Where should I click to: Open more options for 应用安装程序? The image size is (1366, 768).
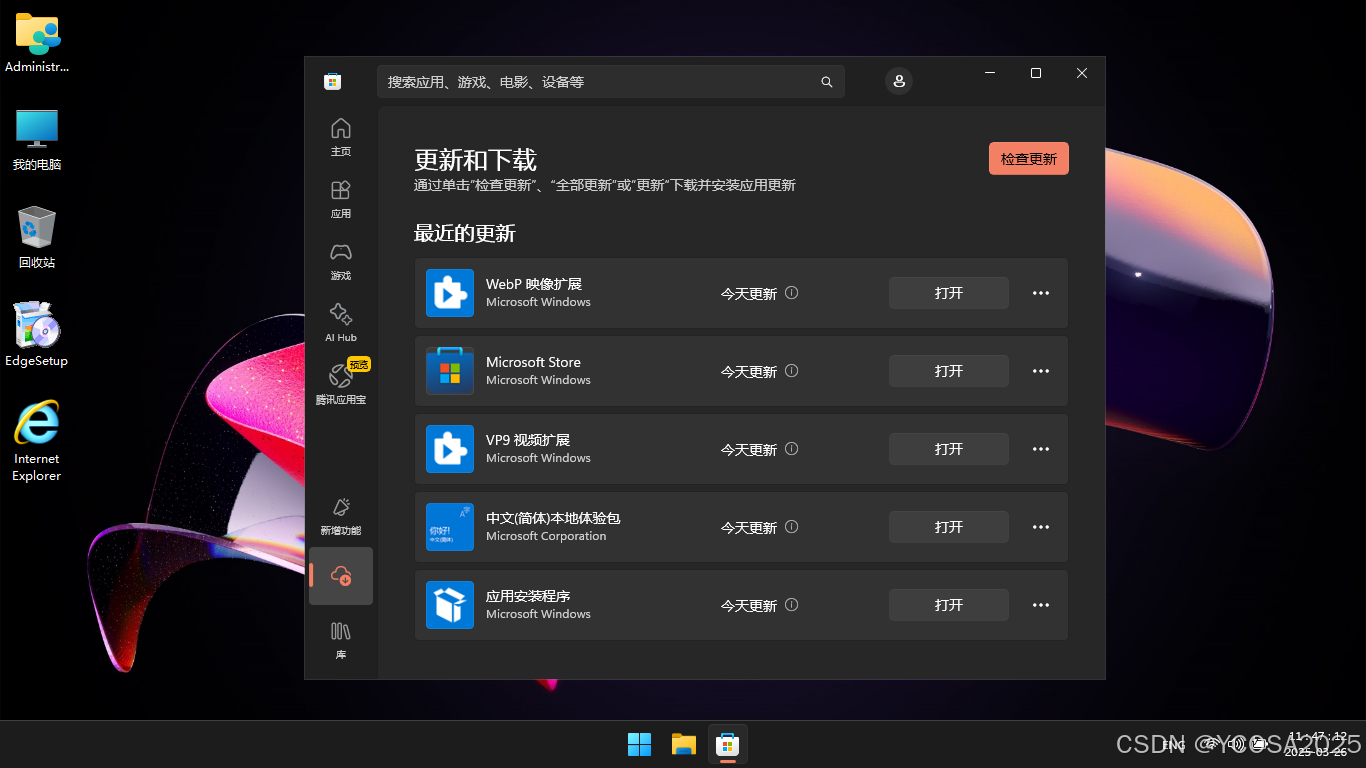[1041, 605]
